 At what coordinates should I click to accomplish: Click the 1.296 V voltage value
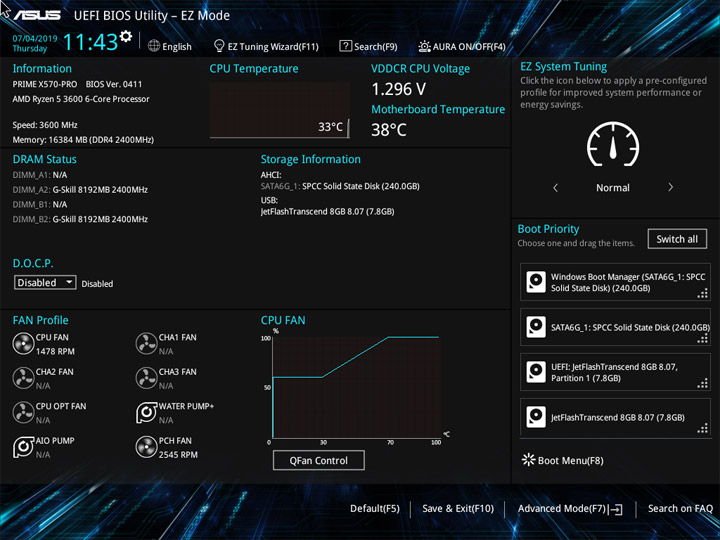[399, 89]
